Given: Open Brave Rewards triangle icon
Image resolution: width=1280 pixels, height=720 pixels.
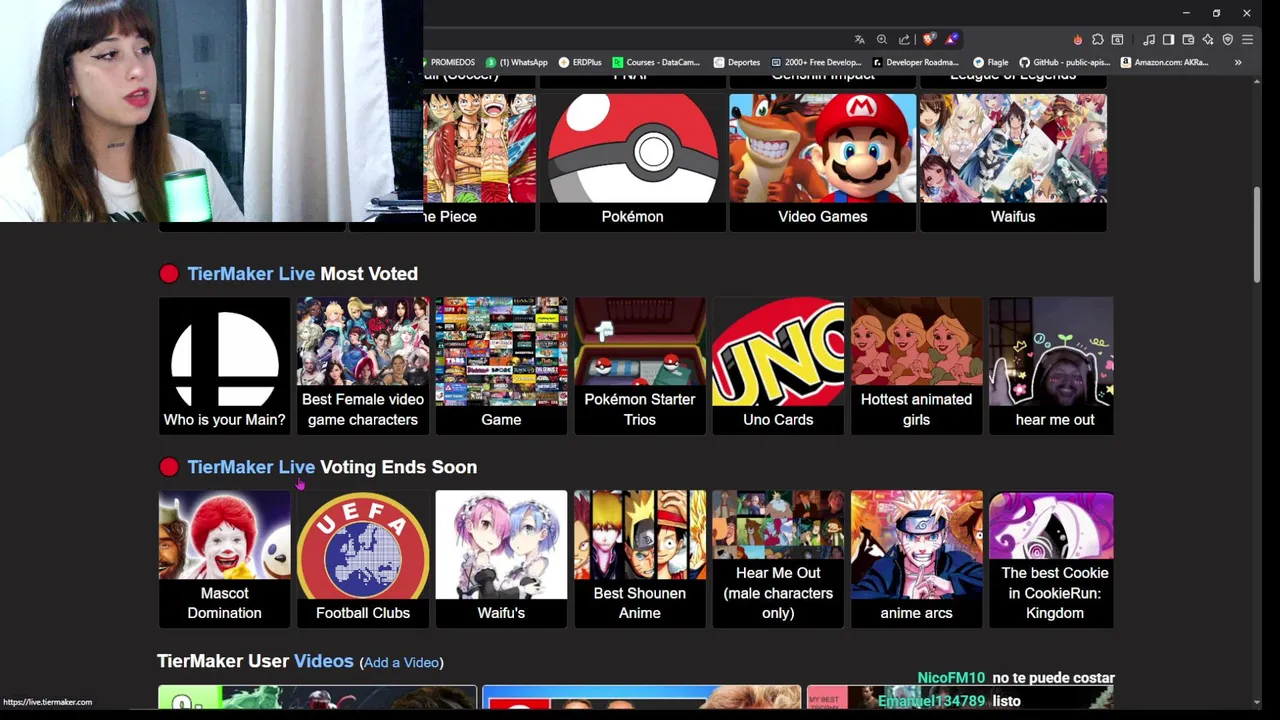Looking at the screenshot, I should pyautogui.click(x=951, y=40).
